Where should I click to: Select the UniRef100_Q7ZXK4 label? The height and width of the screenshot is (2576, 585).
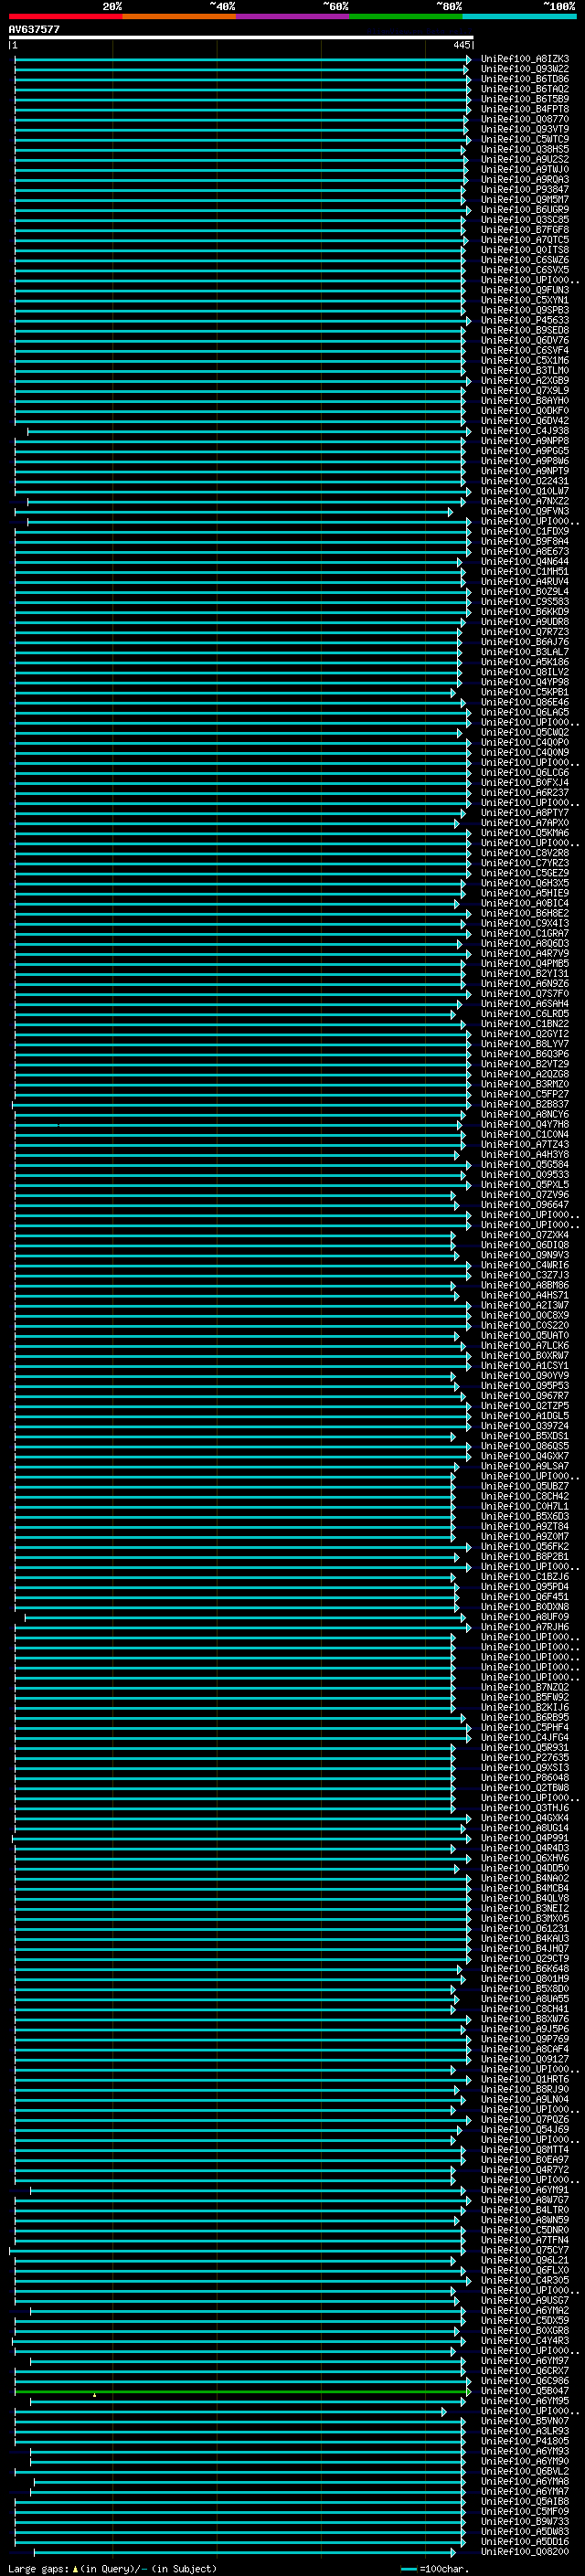(525, 1235)
